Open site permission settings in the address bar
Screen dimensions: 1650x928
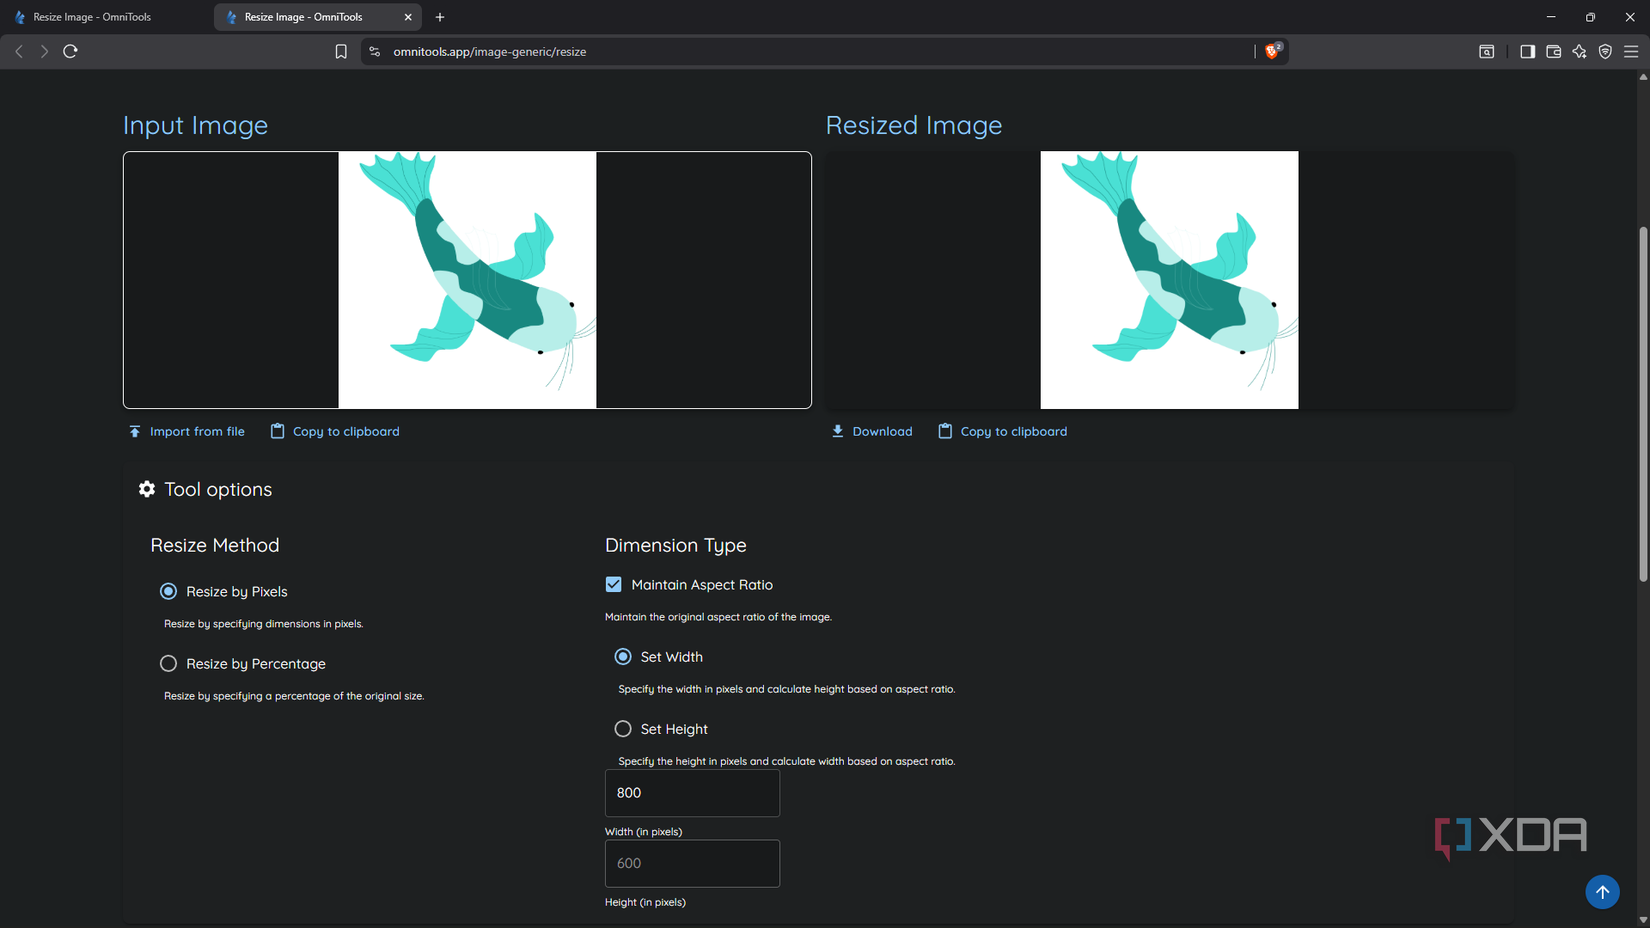pos(373,51)
